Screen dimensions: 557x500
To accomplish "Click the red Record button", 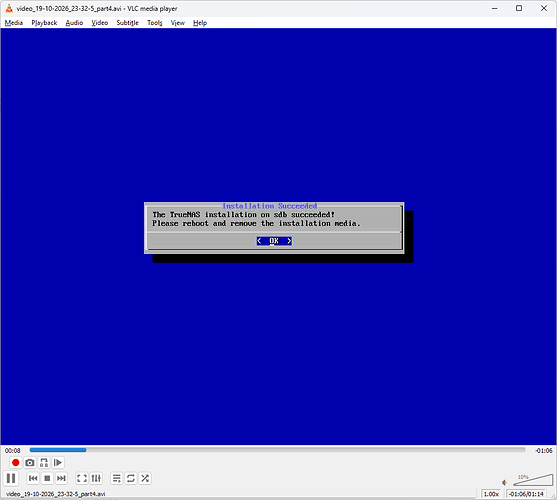I will (15, 462).
